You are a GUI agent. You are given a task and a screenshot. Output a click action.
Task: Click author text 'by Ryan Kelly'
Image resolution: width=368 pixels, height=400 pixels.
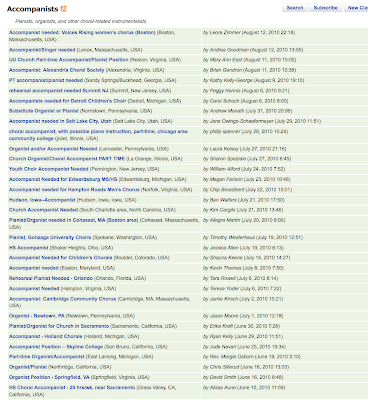(218, 337)
